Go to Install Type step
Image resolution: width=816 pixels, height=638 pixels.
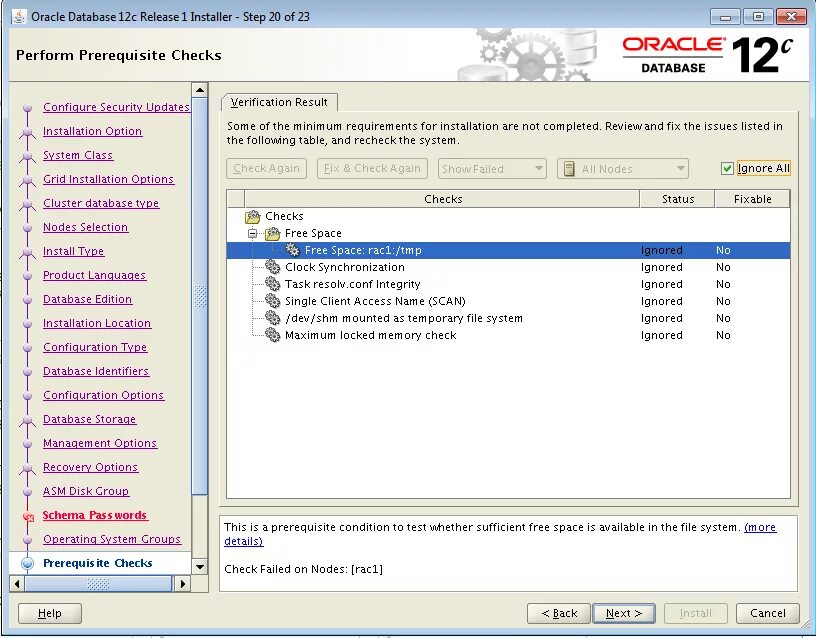click(73, 251)
